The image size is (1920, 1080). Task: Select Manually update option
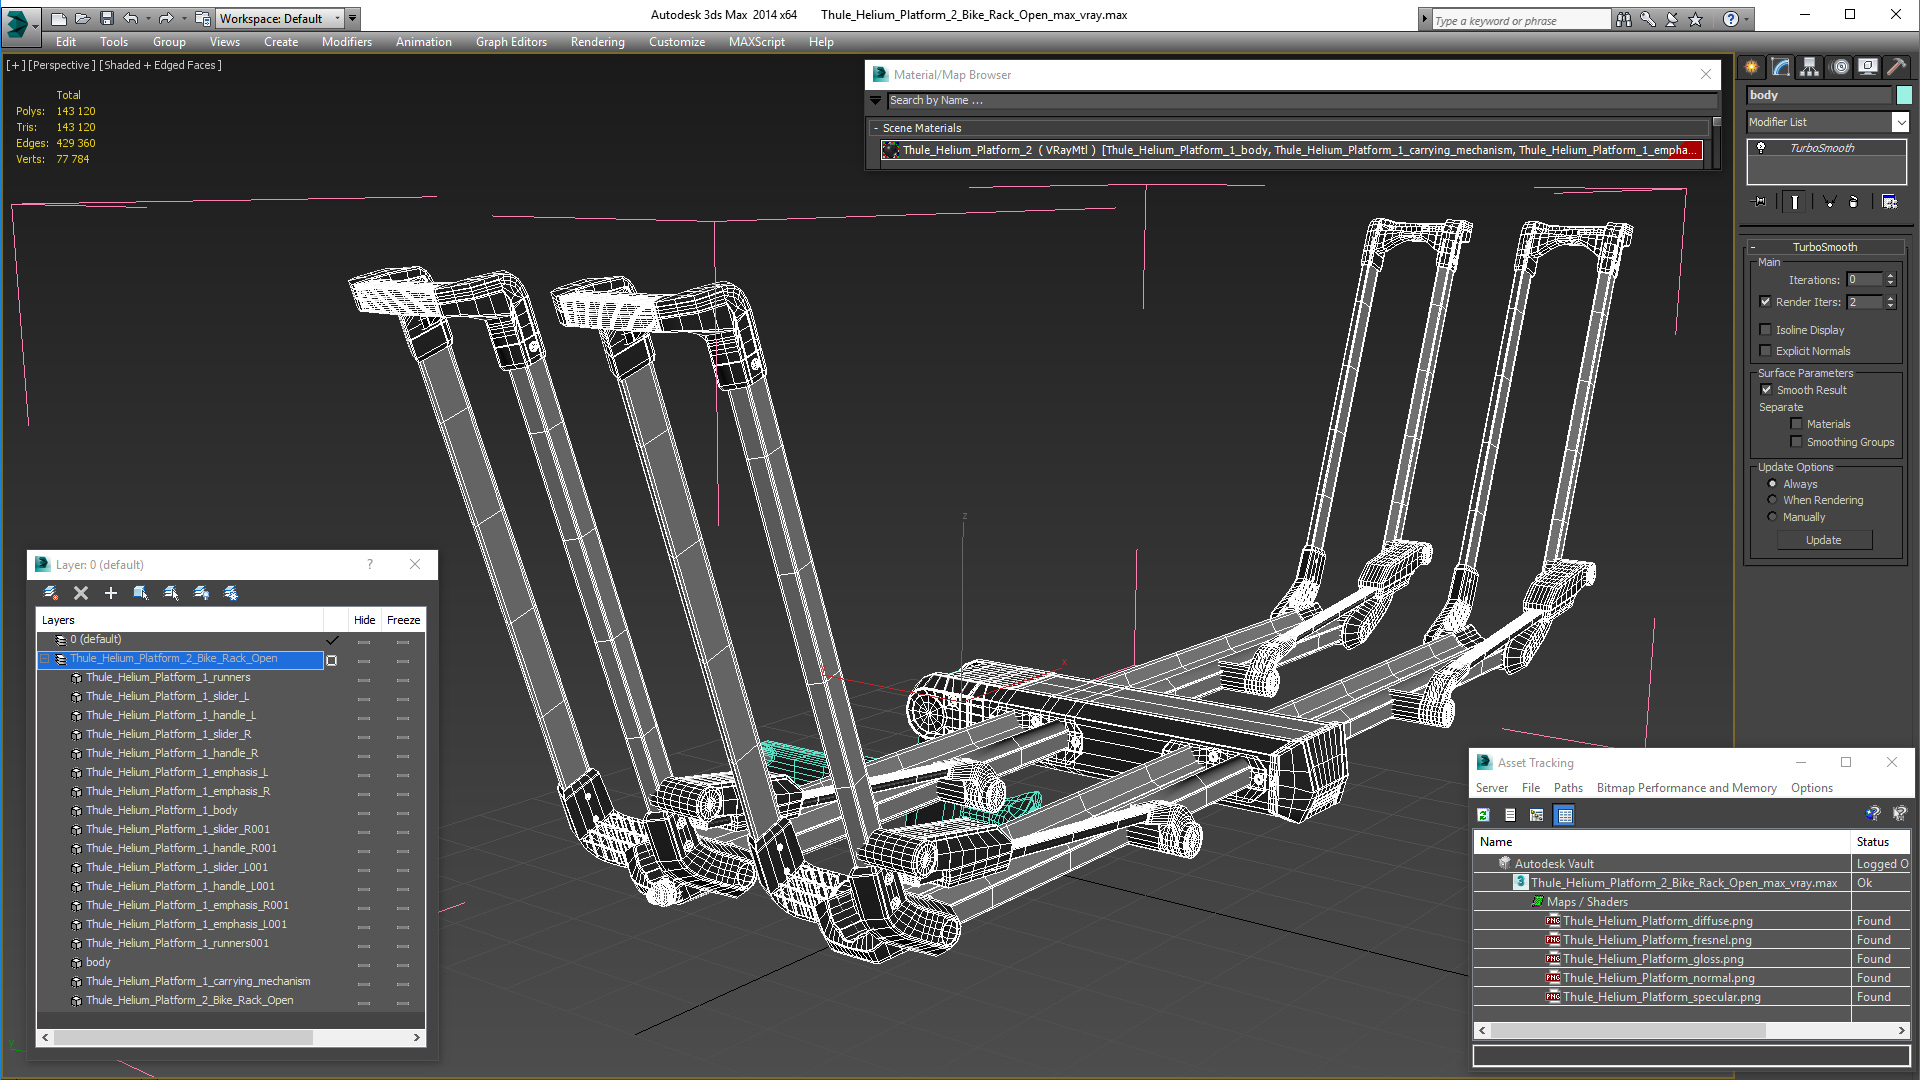click(x=1772, y=517)
